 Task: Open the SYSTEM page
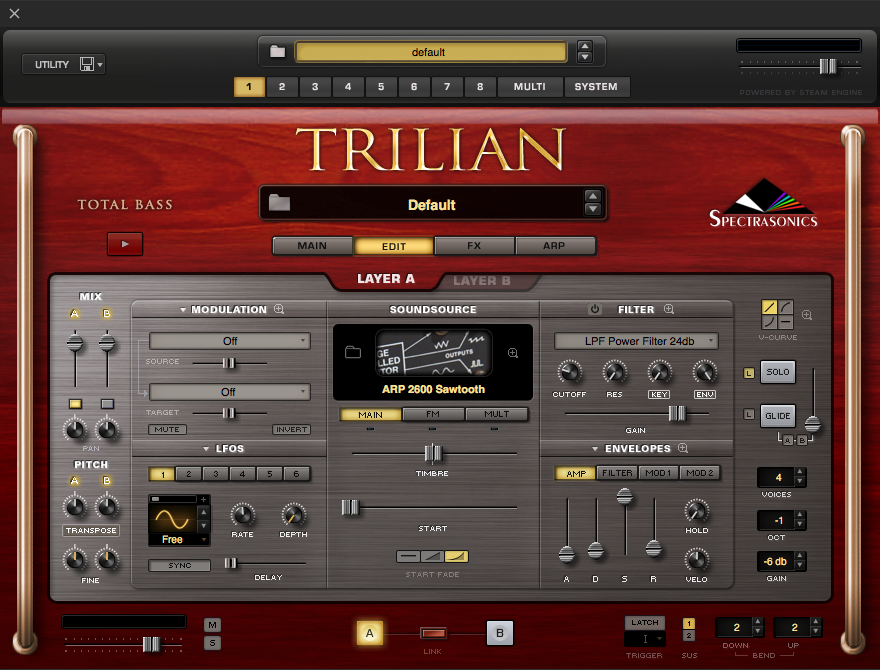point(596,87)
